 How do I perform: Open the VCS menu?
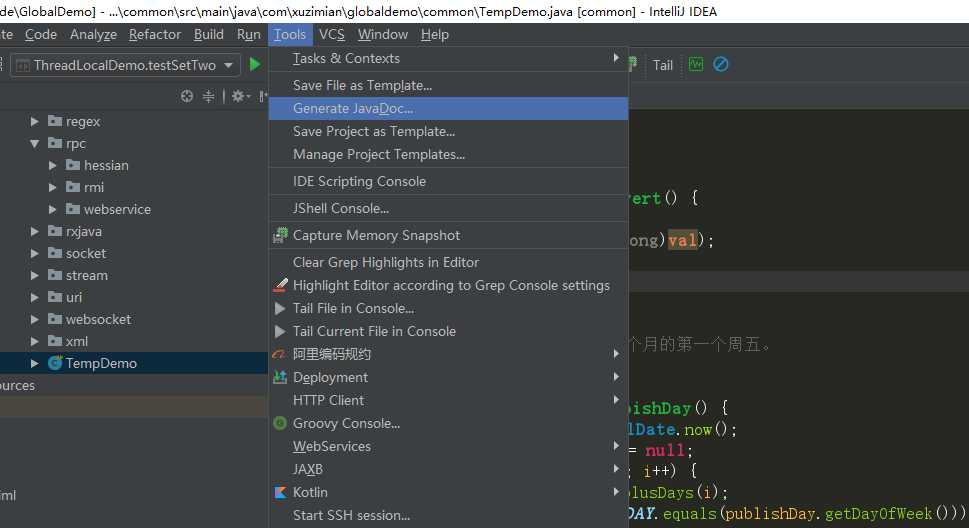coord(332,35)
